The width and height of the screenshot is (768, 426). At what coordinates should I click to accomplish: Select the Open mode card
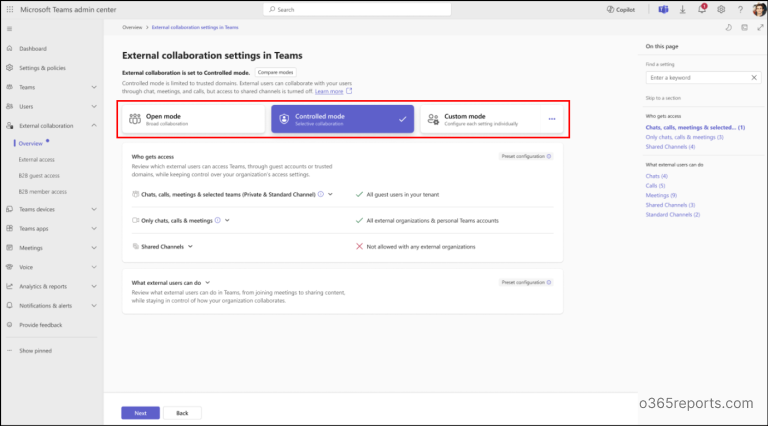[x=193, y=119]
